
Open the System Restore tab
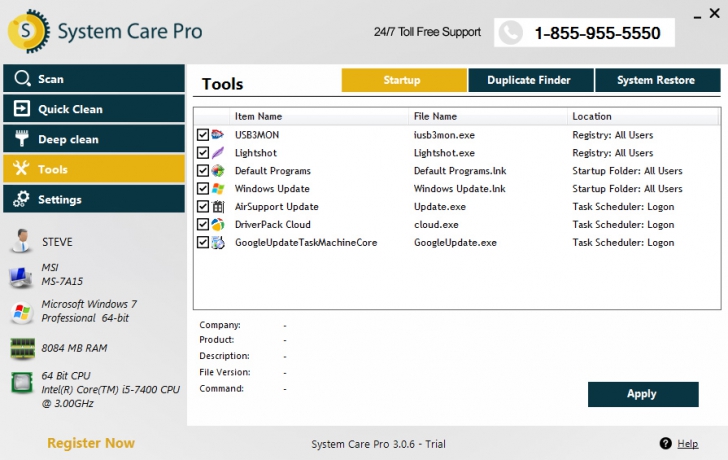click(657, 80)
